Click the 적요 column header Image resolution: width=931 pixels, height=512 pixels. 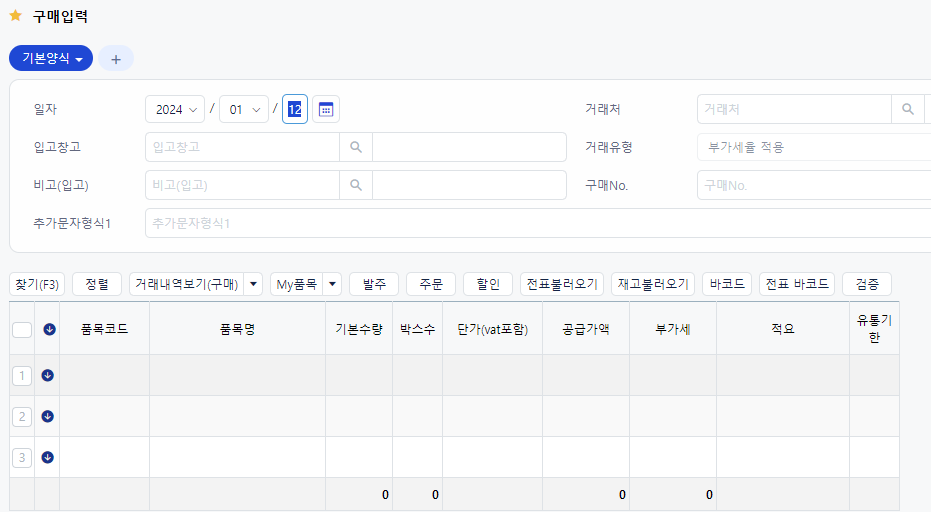click(x=783, y=329)
